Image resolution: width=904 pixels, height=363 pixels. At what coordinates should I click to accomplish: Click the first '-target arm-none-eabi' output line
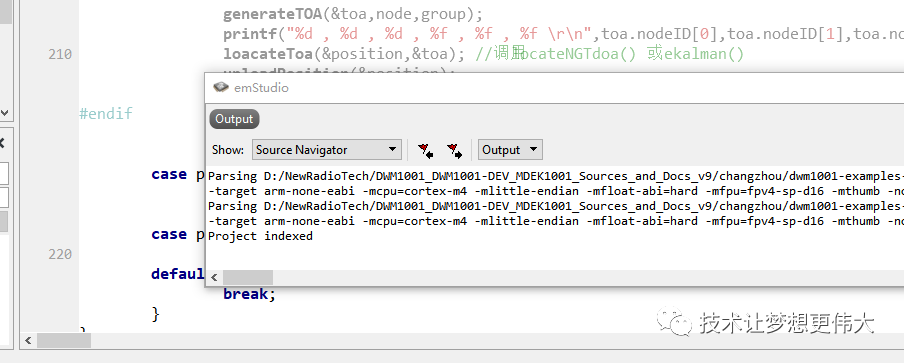pyautogui.click(x=556, y=191)
